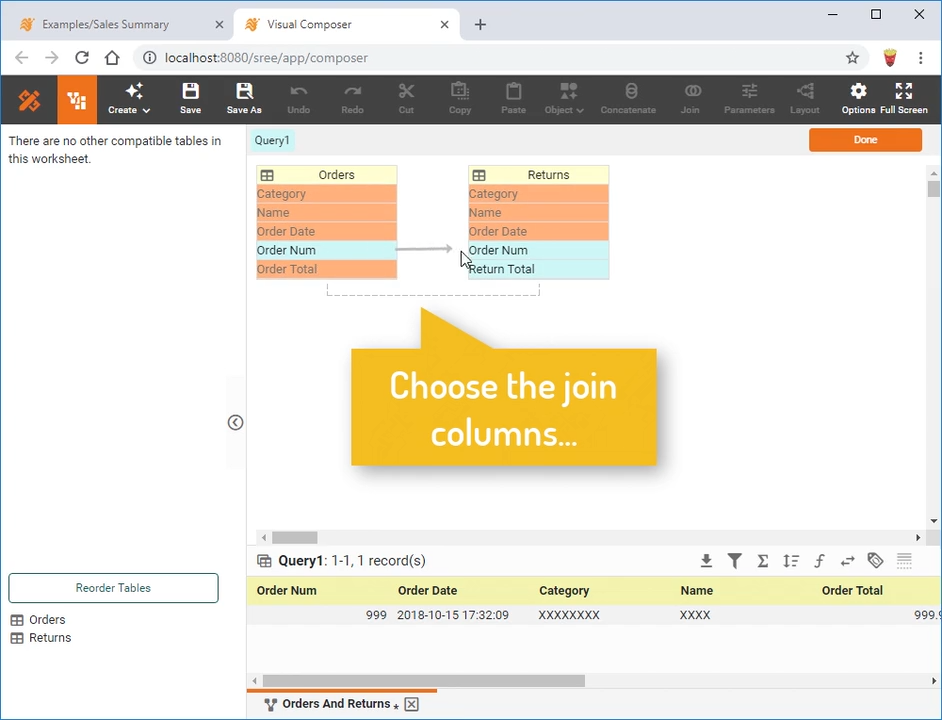
Task: Open the aggregate sigma icon
Action: point(763,561)
